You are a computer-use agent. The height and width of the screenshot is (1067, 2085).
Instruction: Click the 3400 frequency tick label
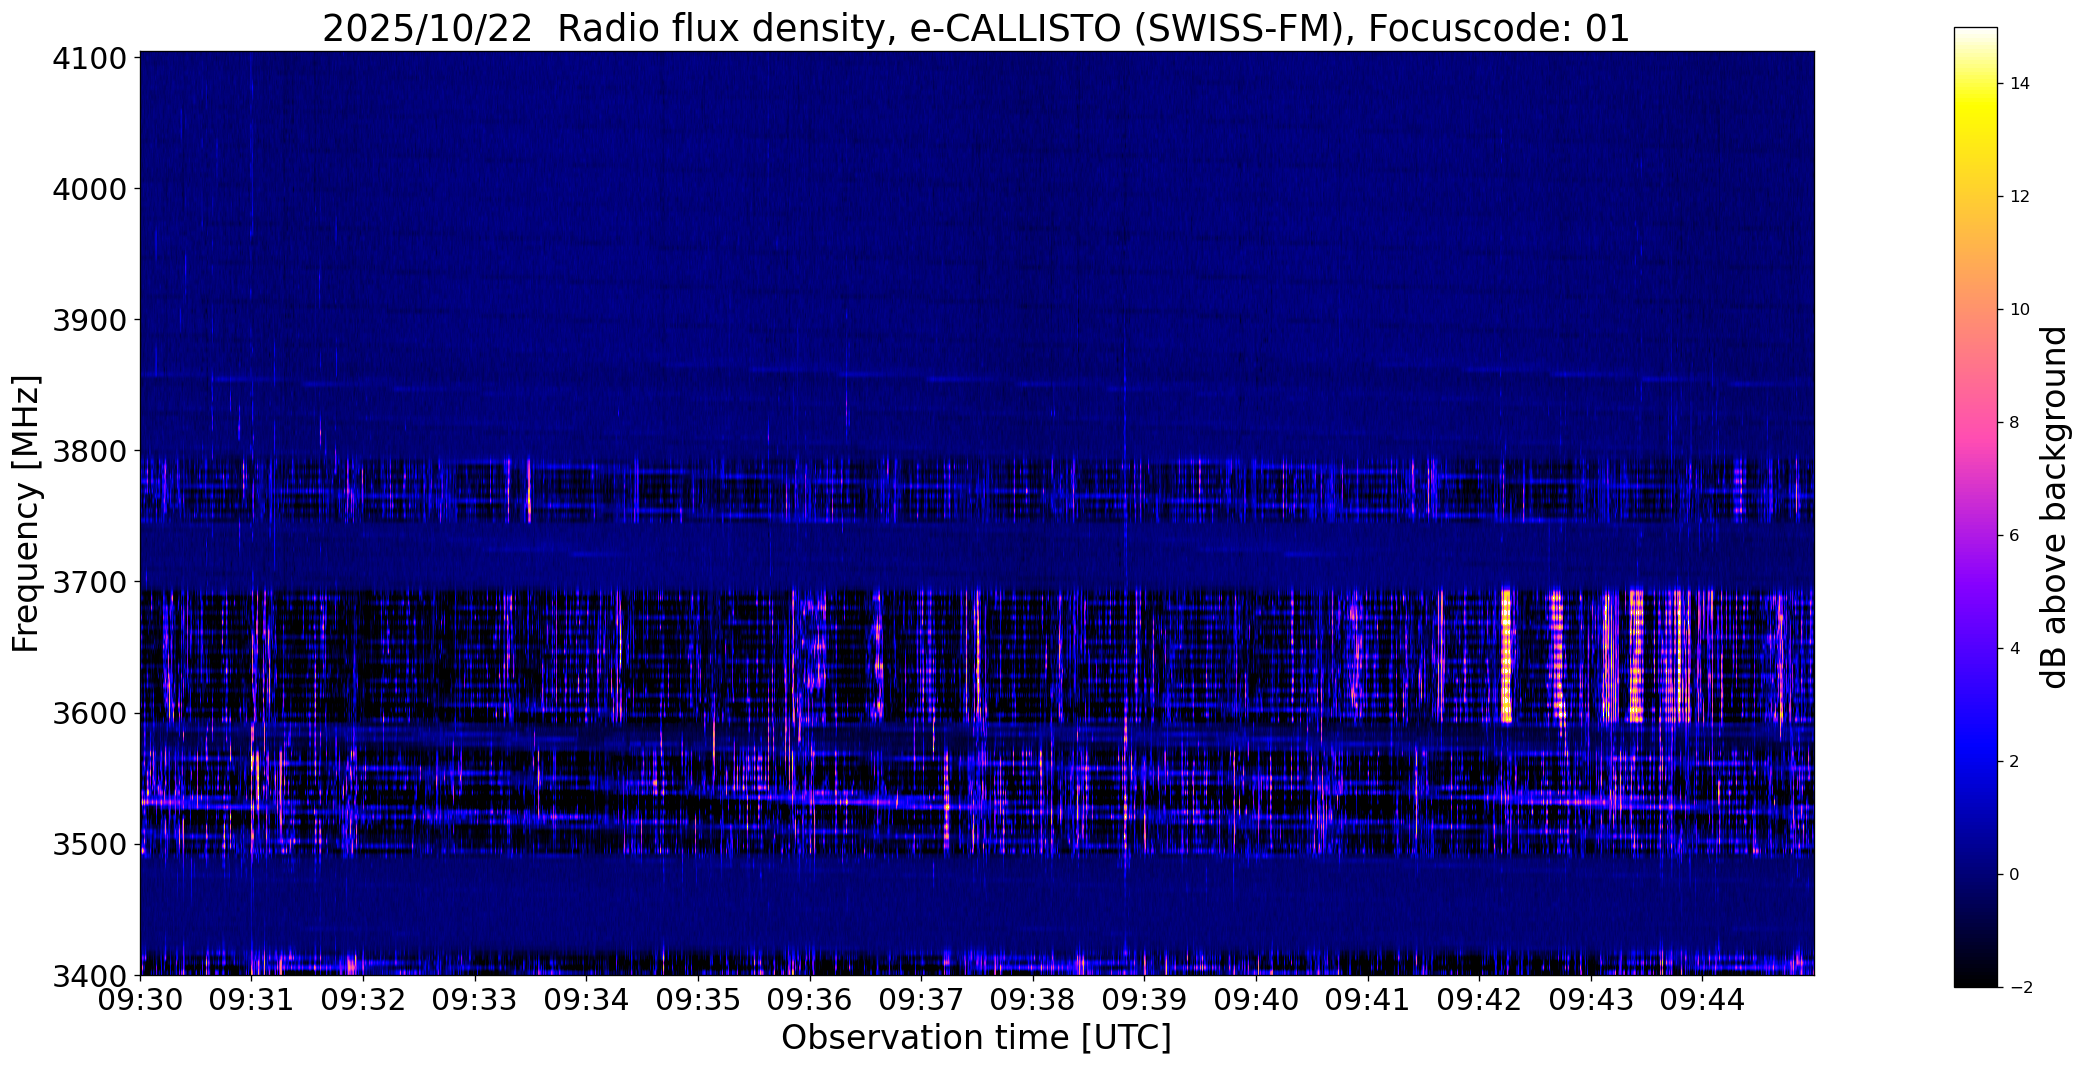91,975
